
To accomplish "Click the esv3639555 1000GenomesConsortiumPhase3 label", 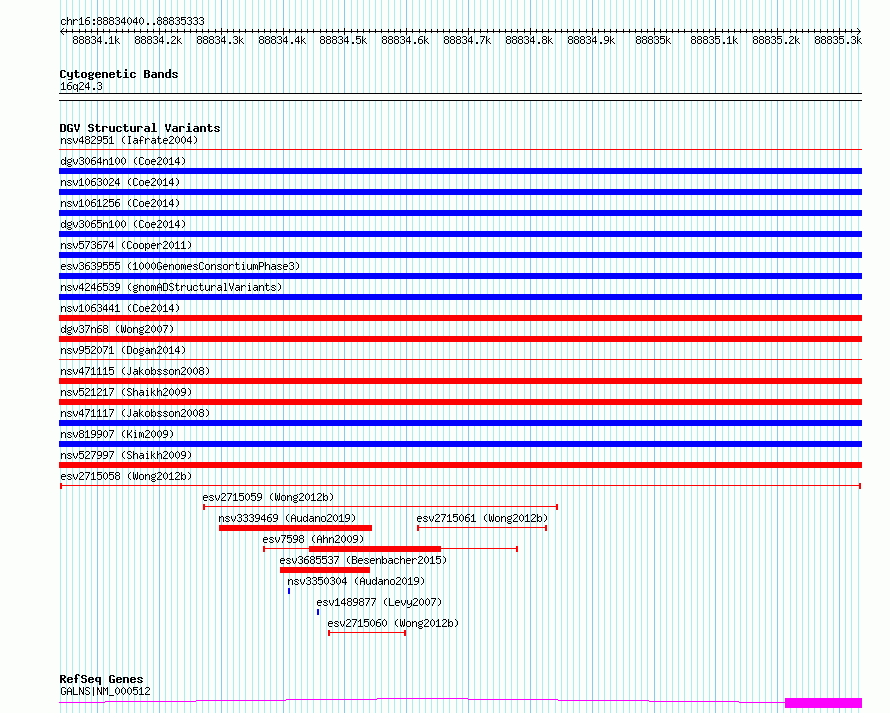I will point(180,266).
